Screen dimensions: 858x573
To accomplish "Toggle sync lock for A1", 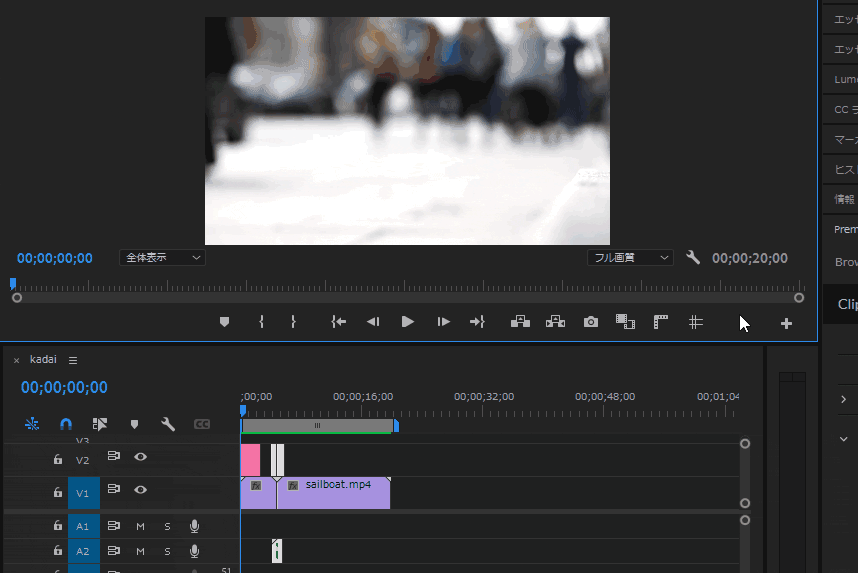I will point(113,525).
